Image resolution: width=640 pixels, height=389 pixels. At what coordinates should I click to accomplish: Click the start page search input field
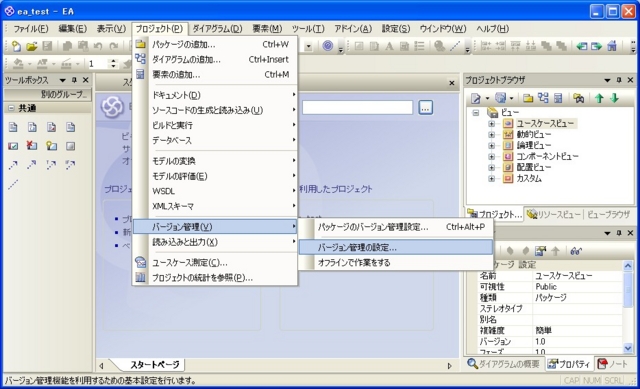coord(357,107)
